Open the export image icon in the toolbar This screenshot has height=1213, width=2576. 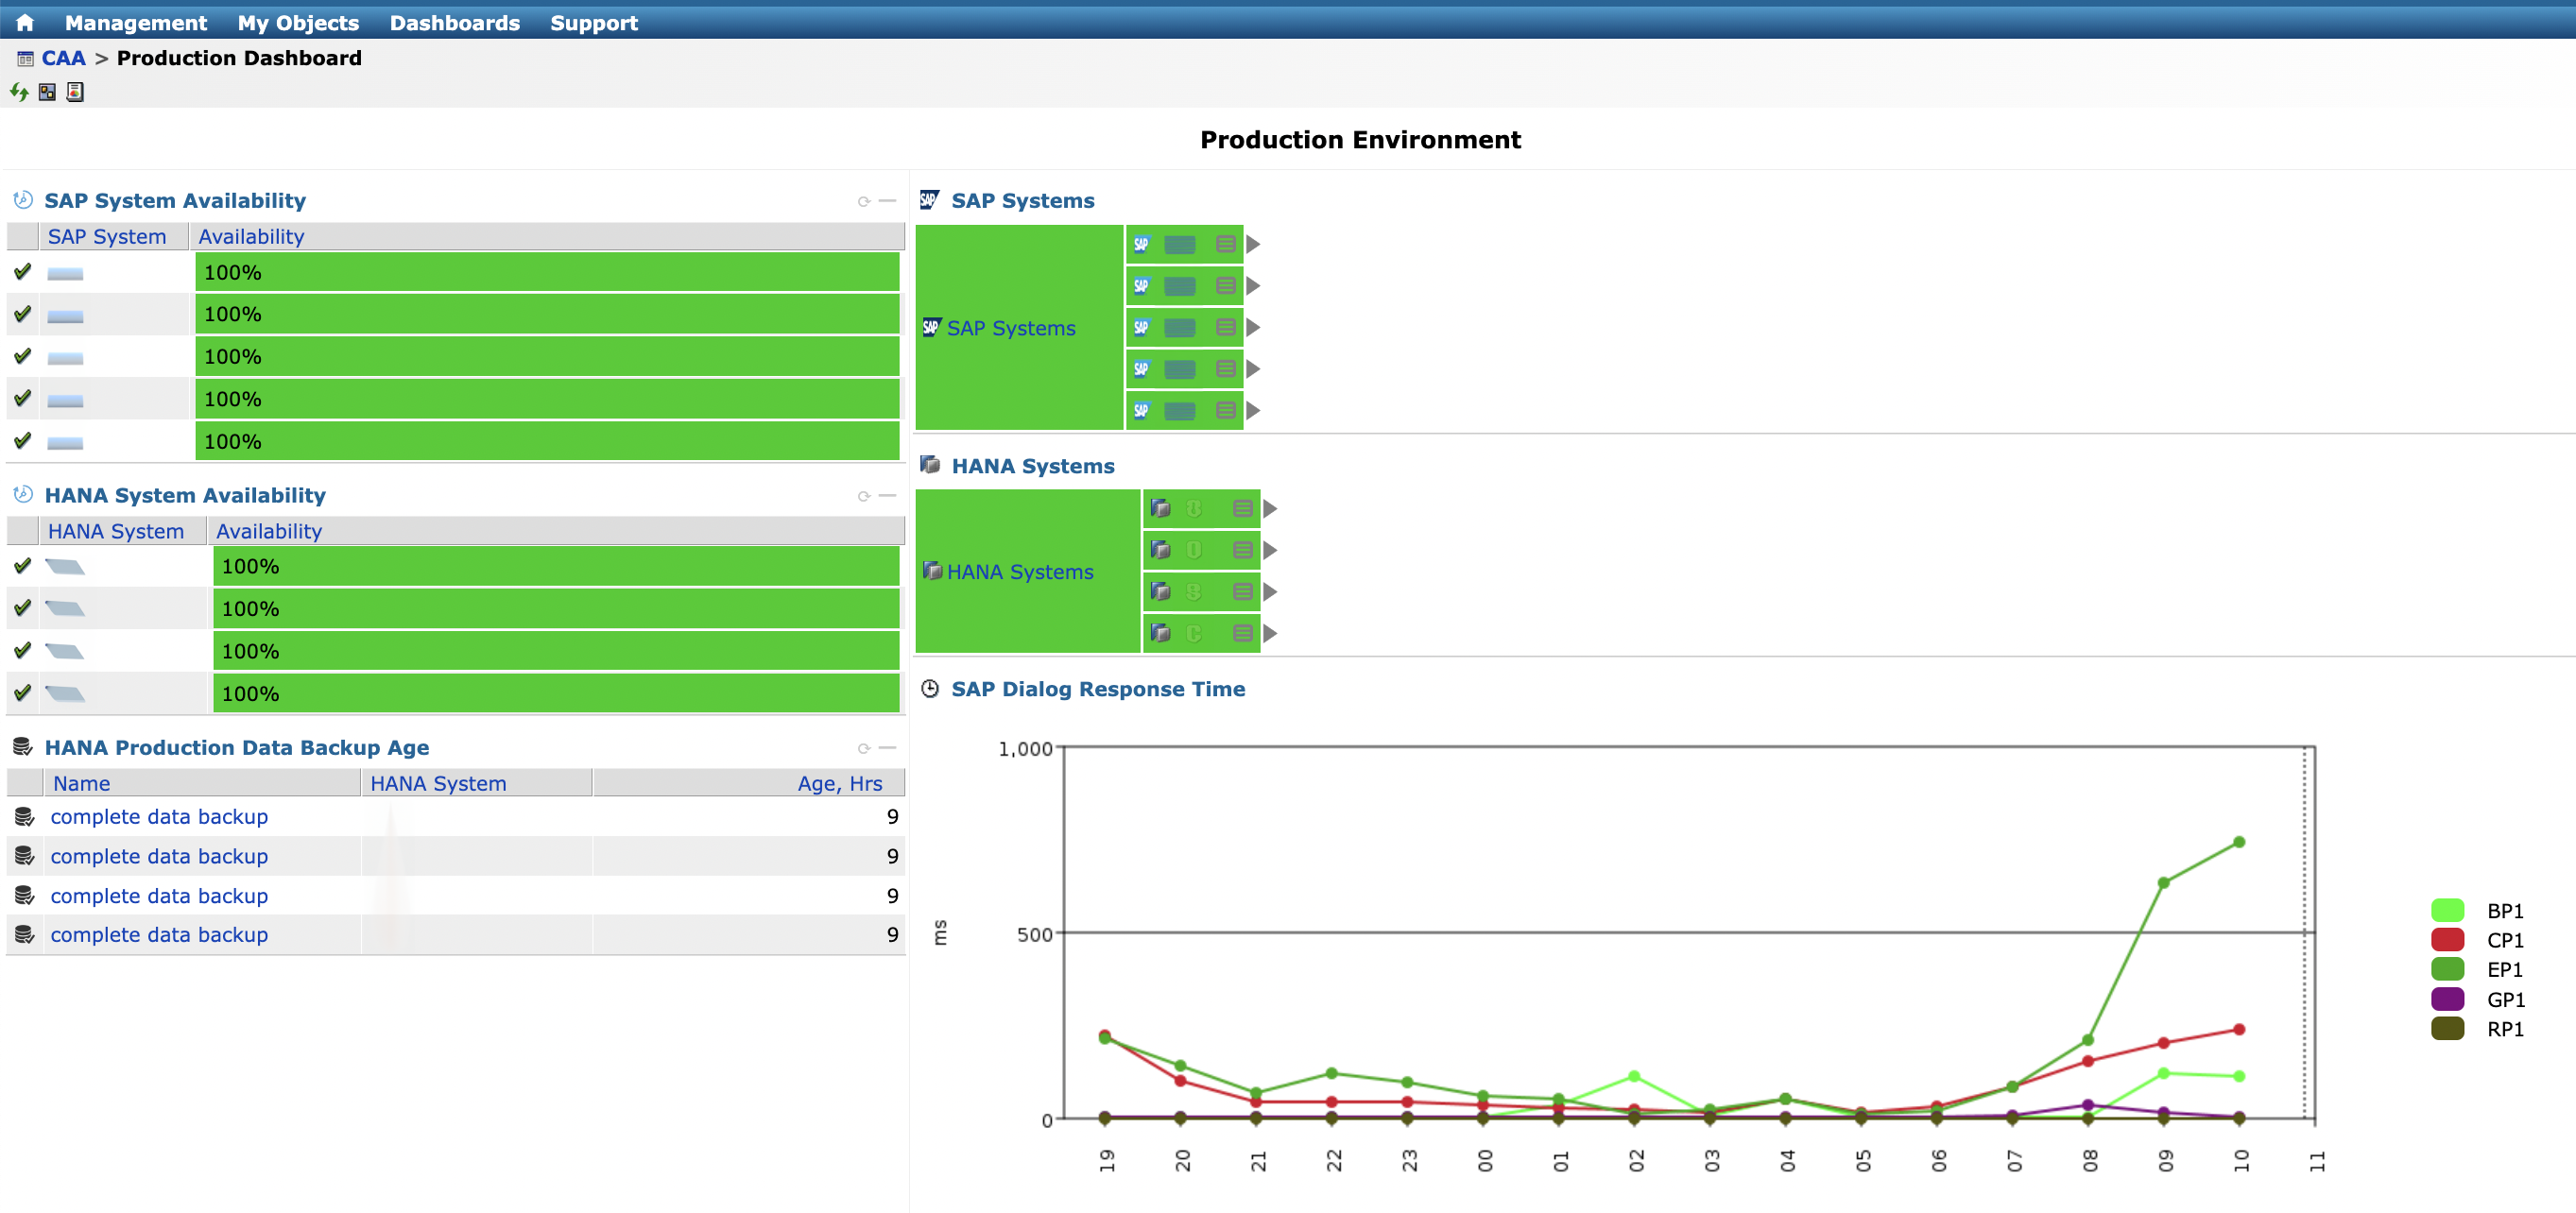(46, 92)
